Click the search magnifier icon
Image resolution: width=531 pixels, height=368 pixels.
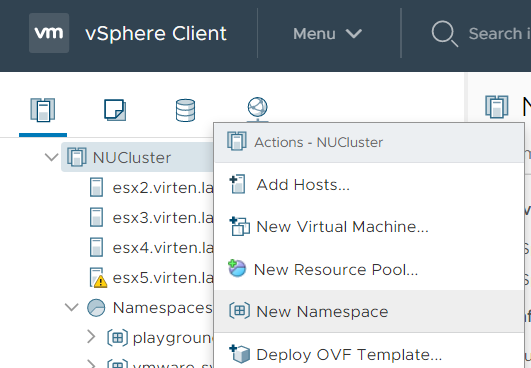[x=444, y=34]
